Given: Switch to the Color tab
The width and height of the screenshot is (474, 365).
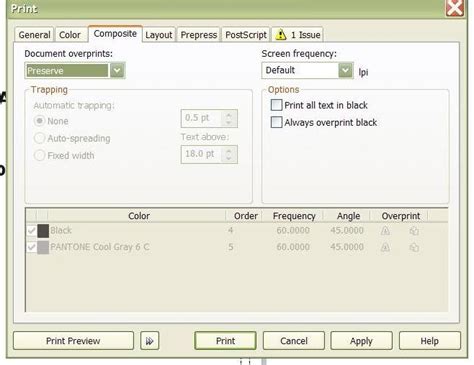Looking at the screenshot, I should pos(70,35).
